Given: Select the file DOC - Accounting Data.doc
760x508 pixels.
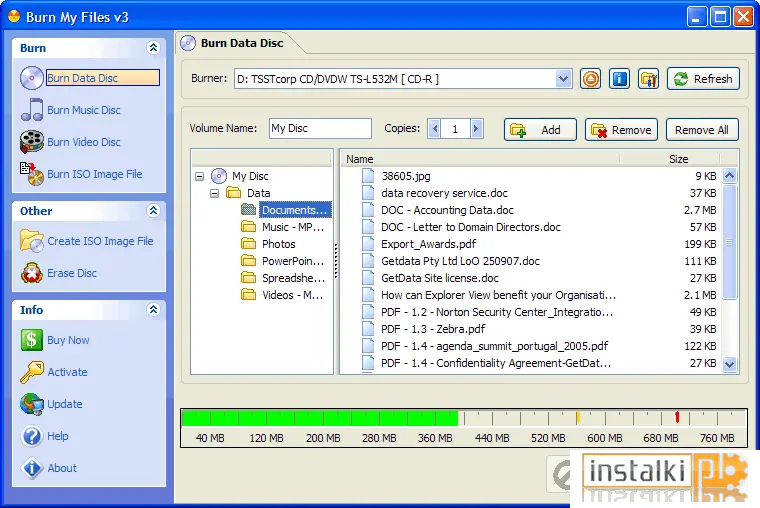Looking at the screenshot, I should [447, 210].
